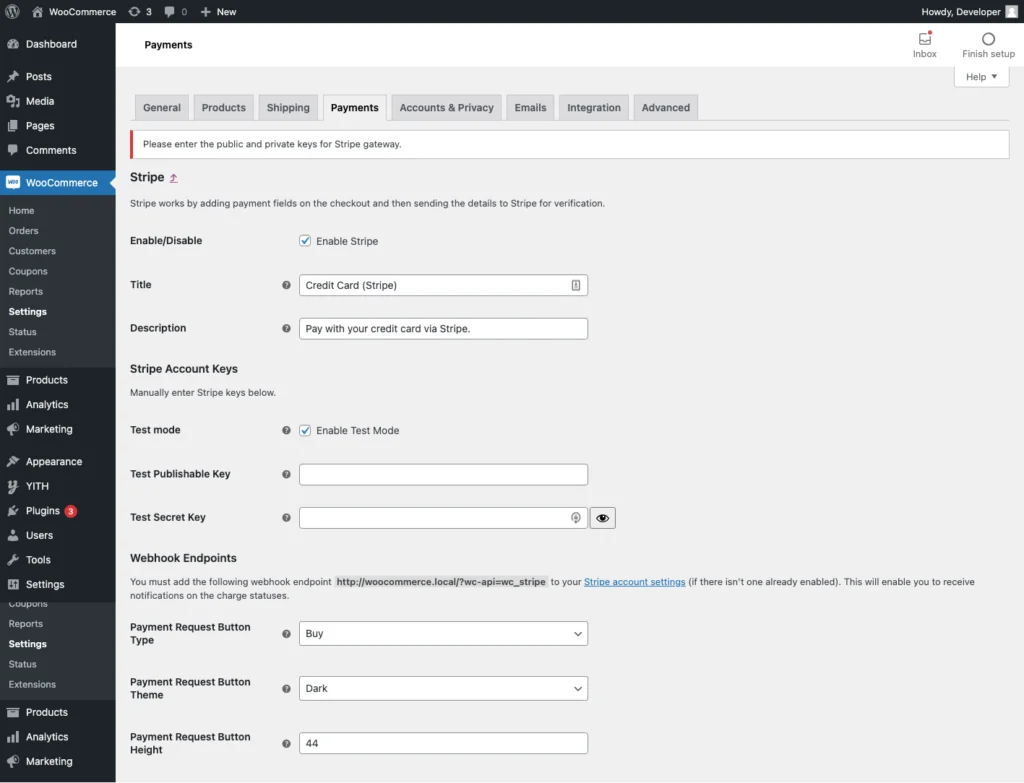Open Status in the upper WooCommerce submenu
1024x783 pixels.
click(22, 332)
